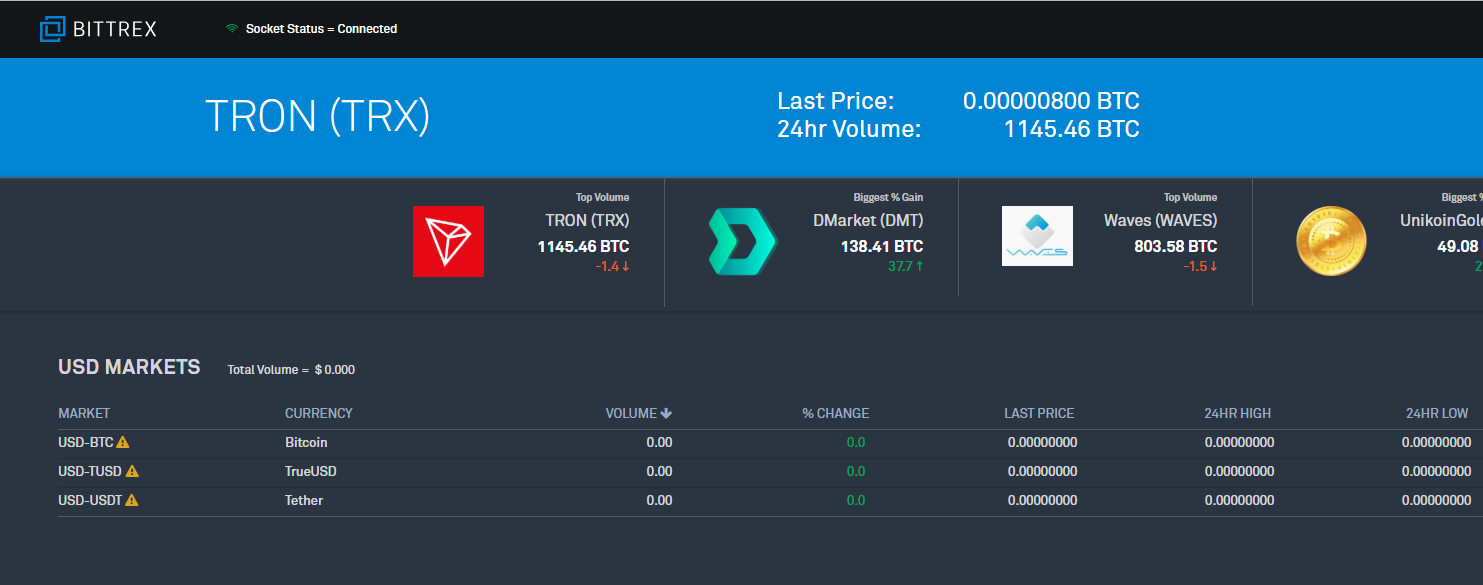This screenshot has width=1483, height=585.
Task: Click the Bitcoin currency cell
Action: coord(306,442)
